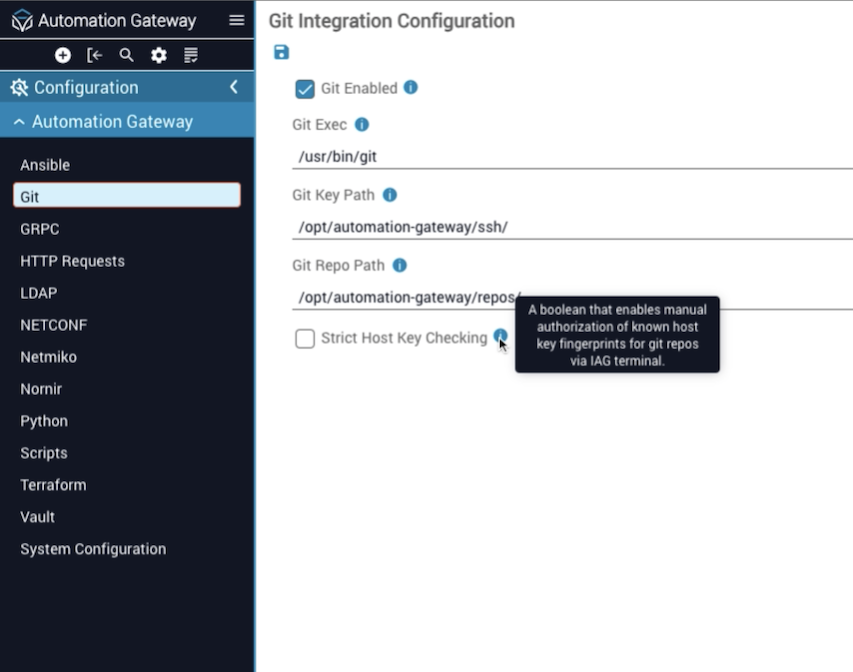853x672 pixels.
Task: Open System Configuration page
Action: pos(93,549)
